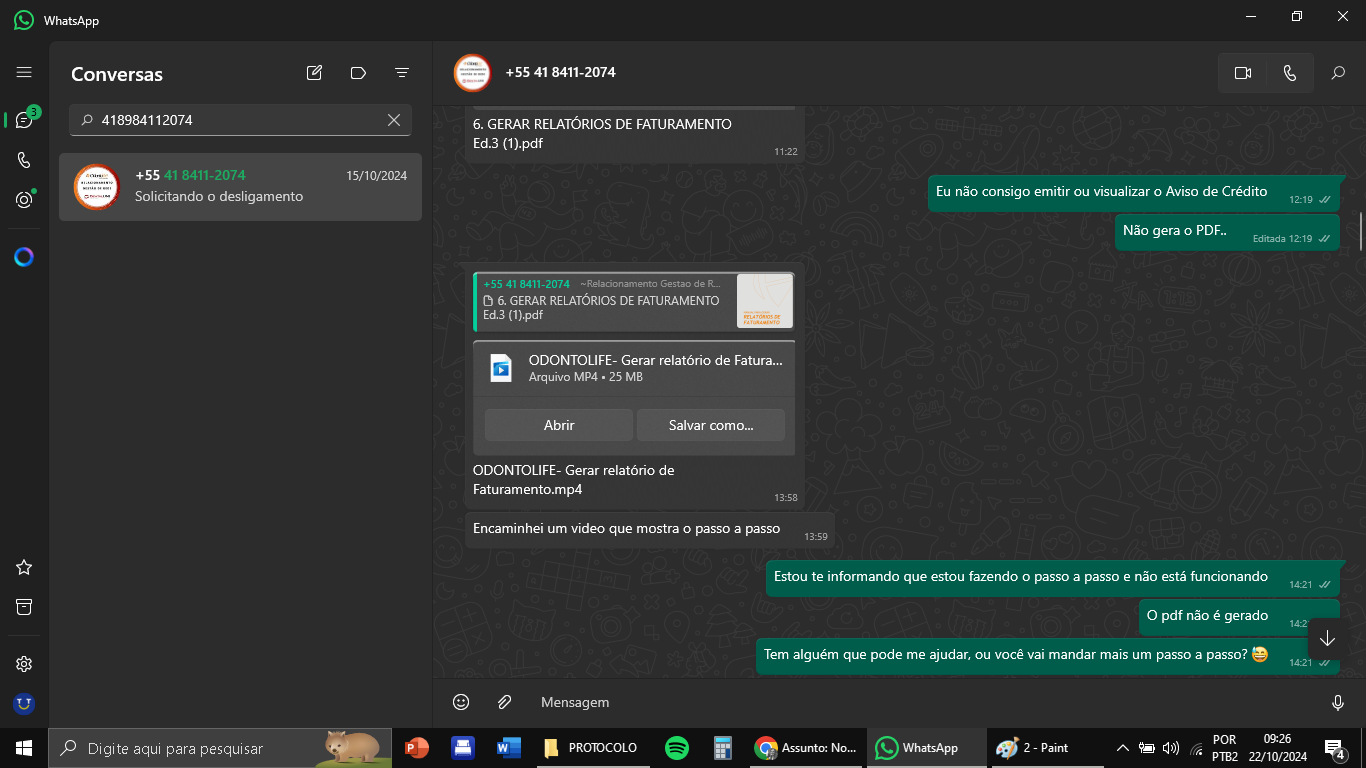Start a voice call with the contact

pos(1290,73)
